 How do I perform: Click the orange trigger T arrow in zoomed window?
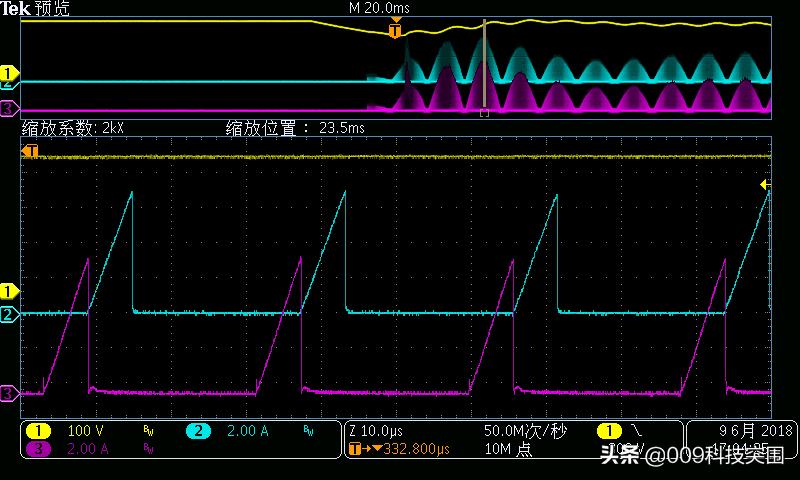[30, 151]
